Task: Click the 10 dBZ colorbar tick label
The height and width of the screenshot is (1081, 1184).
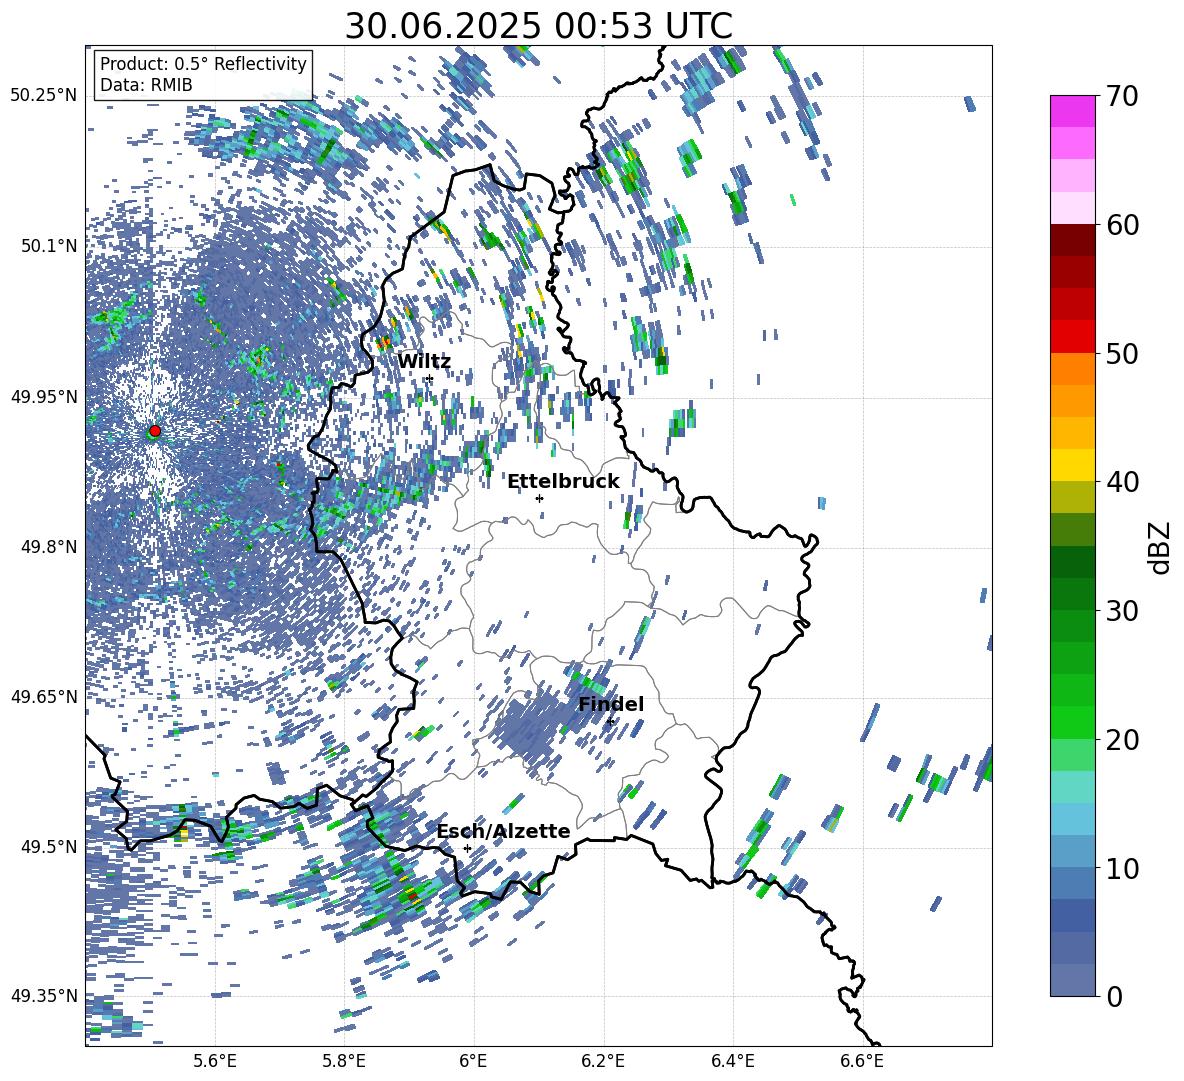Action: [x=1122, y=868]
